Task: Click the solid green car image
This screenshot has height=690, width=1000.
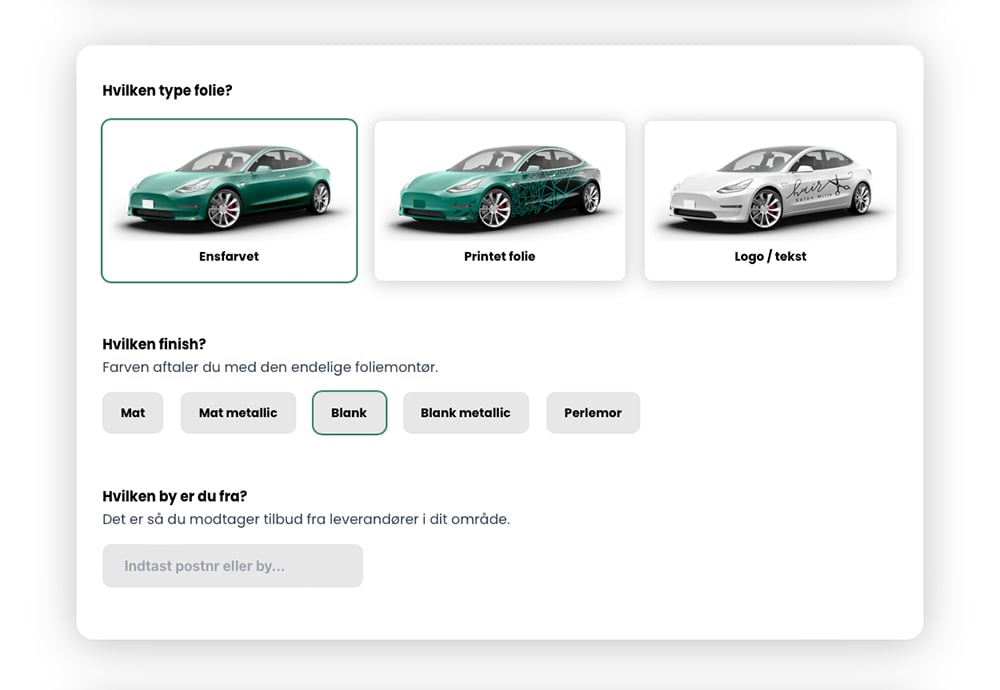Action: tap(229, 186)
